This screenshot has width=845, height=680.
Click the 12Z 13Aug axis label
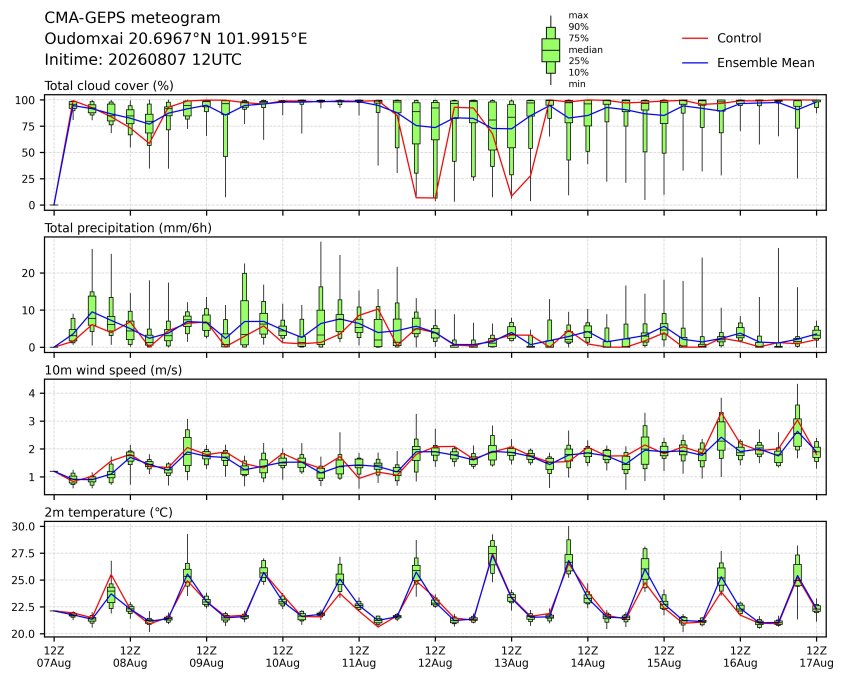click(x=511, y=656)
